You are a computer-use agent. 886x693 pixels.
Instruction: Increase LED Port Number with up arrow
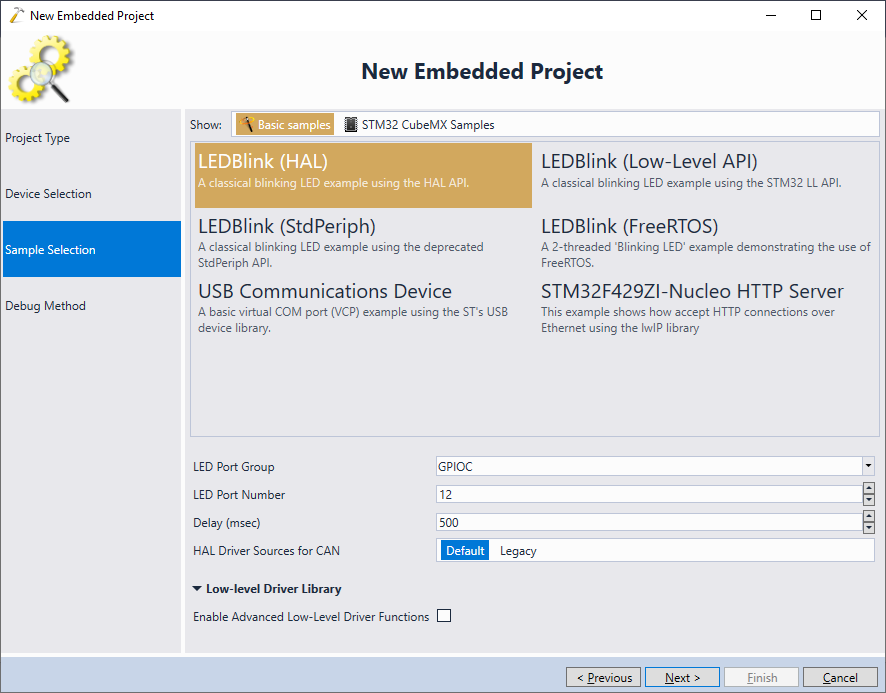click(869, 488)
